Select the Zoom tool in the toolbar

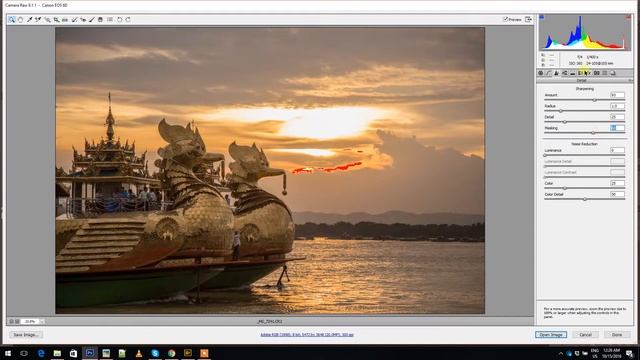click(12, 20)
